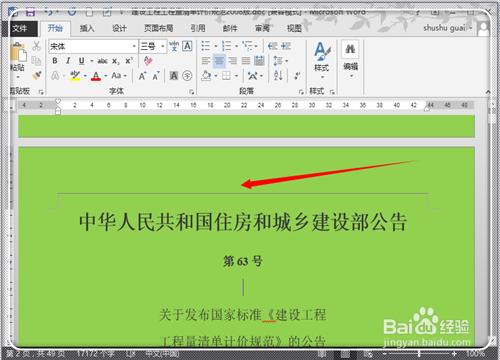The image size is (500, 360).
Task: Toggle center alignment button
Action: 219,61
